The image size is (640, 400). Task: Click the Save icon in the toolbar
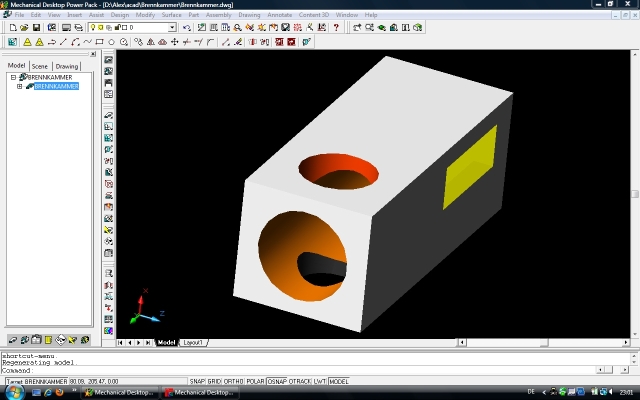point(37,28)
